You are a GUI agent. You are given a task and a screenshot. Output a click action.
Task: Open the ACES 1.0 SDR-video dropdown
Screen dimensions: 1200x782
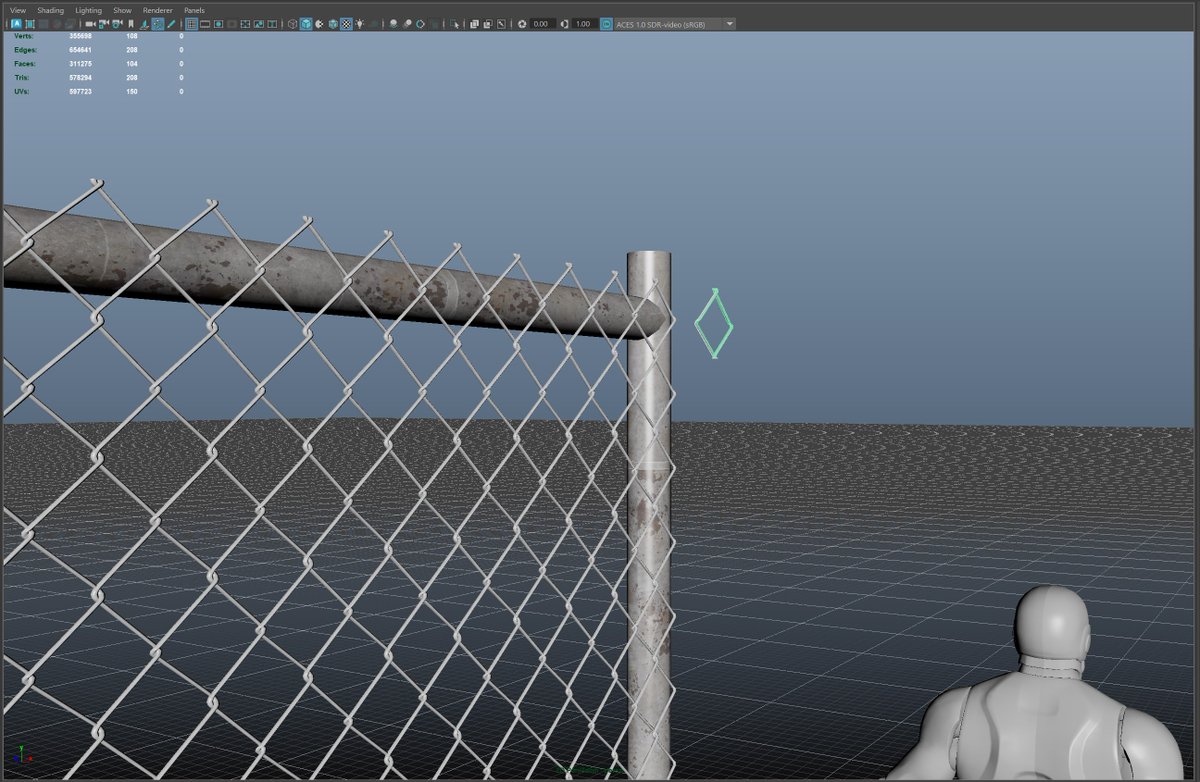pos(675,24)
